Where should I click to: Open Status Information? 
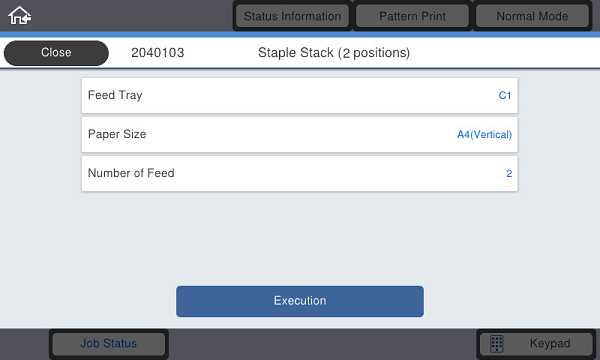pyautogui.click(x=292, y=16)
